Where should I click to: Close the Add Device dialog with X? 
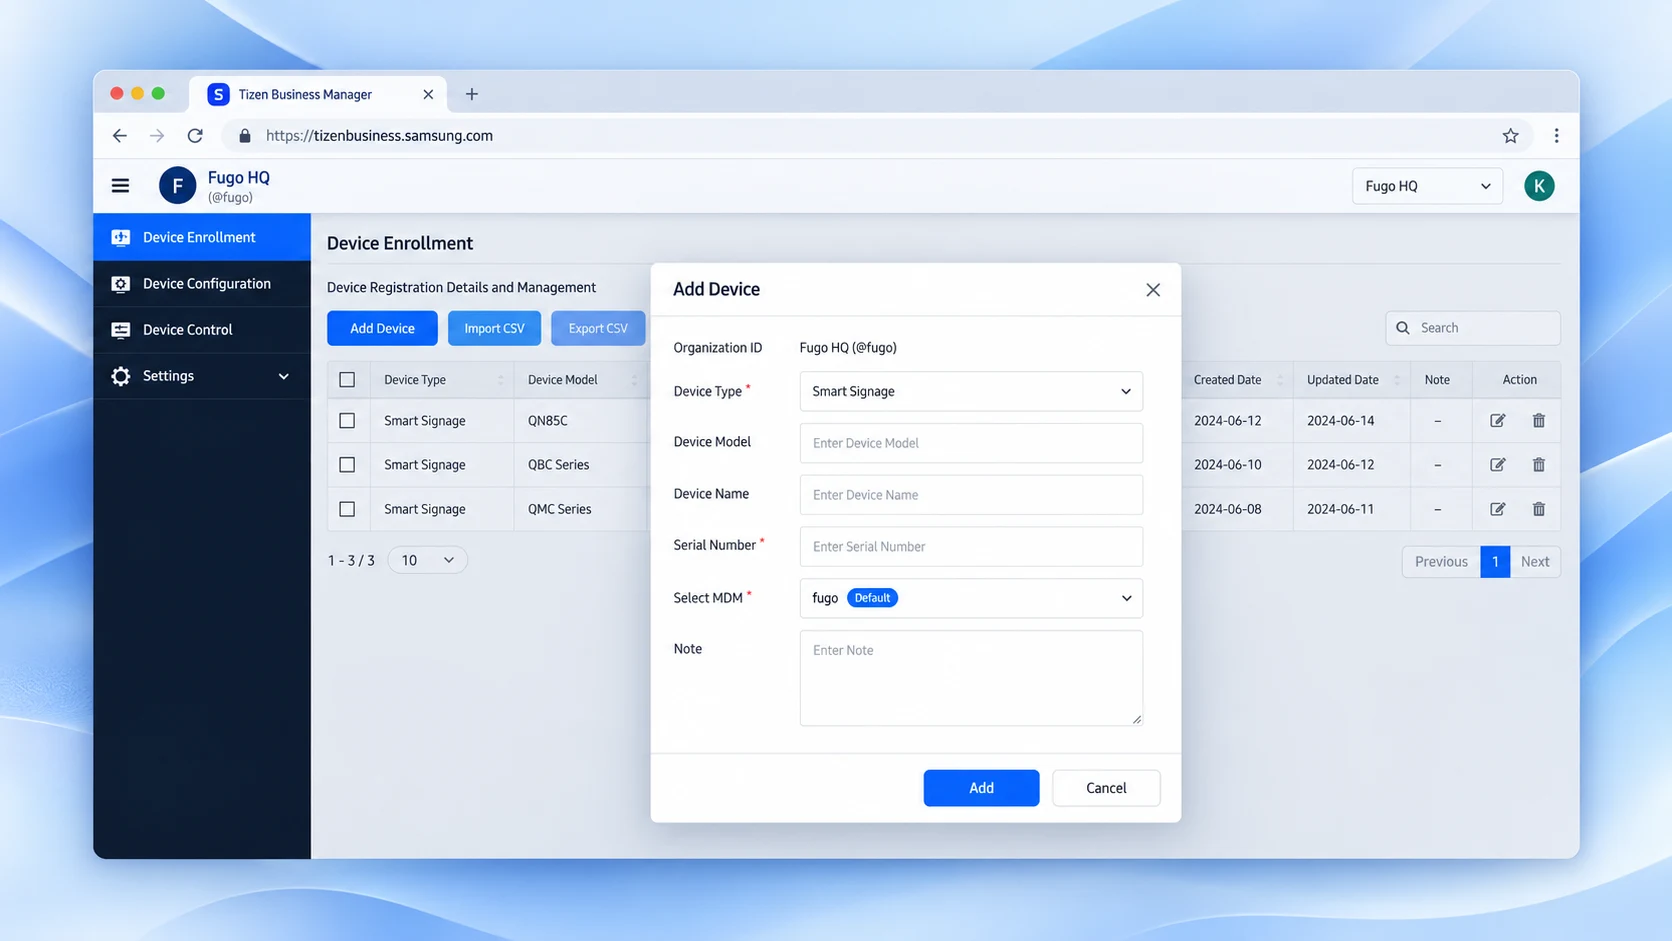[1153, 290]
